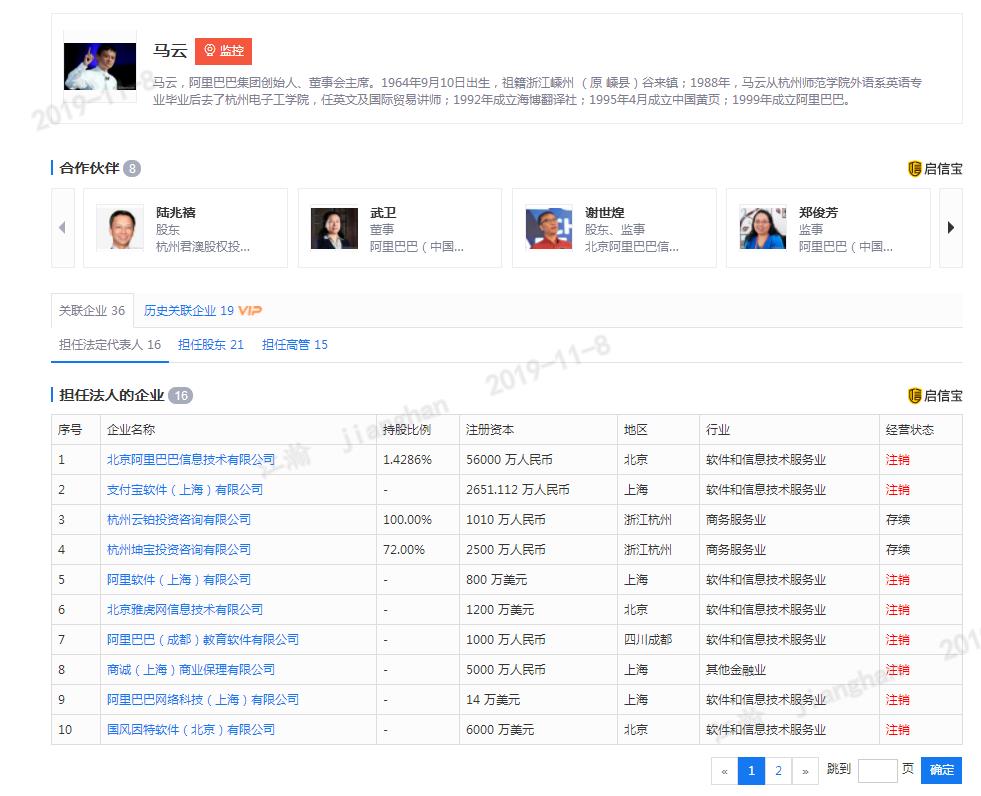Click the 启信宝 logo beside 担任法人的企业
Viewport: 981px width, 796px height.
[934, 396]
